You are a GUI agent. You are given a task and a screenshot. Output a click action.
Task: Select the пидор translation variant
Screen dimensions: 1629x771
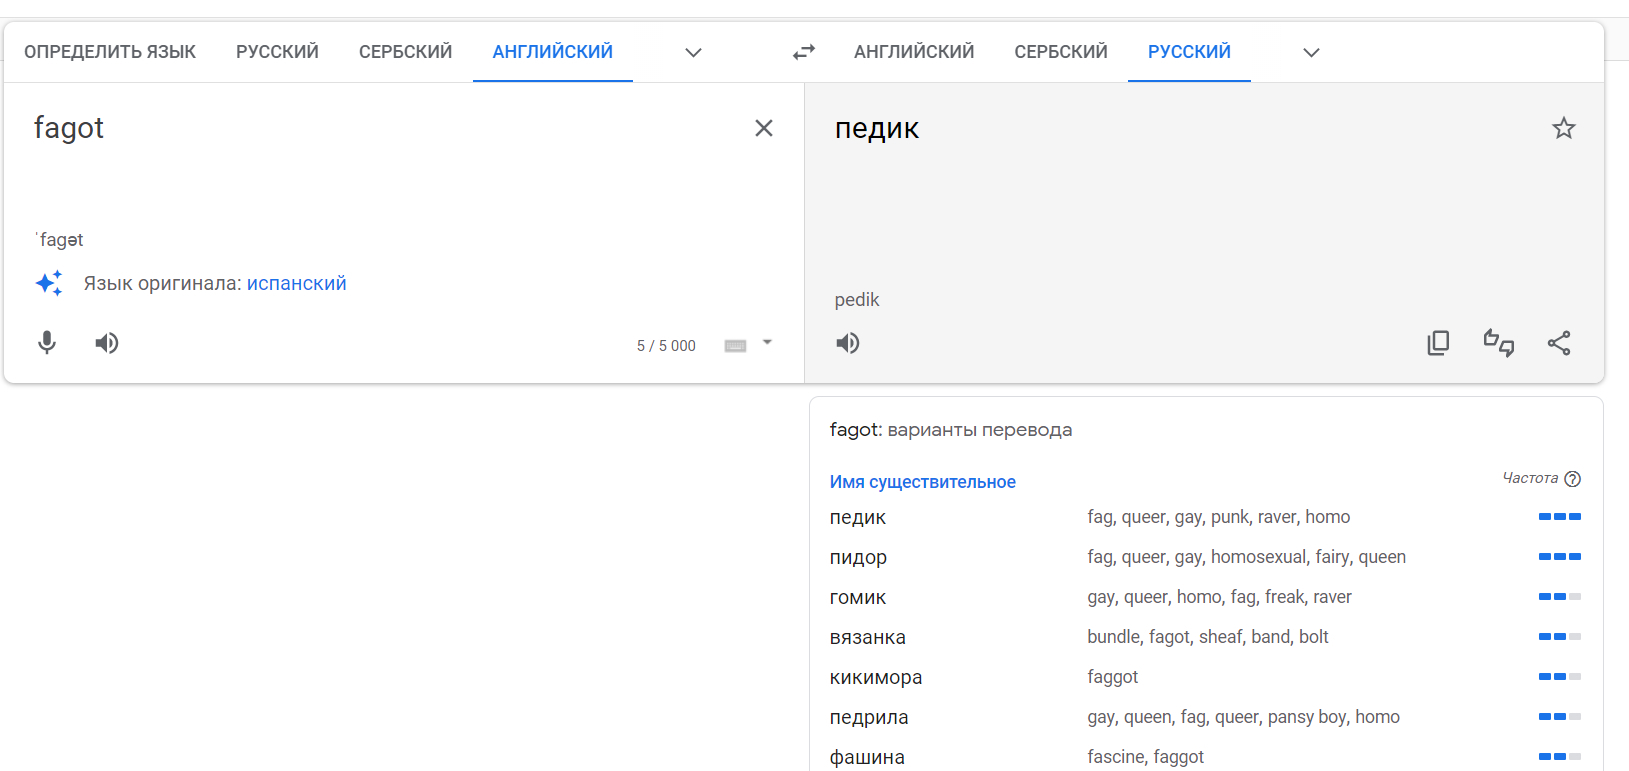click(x=858, y=557)
